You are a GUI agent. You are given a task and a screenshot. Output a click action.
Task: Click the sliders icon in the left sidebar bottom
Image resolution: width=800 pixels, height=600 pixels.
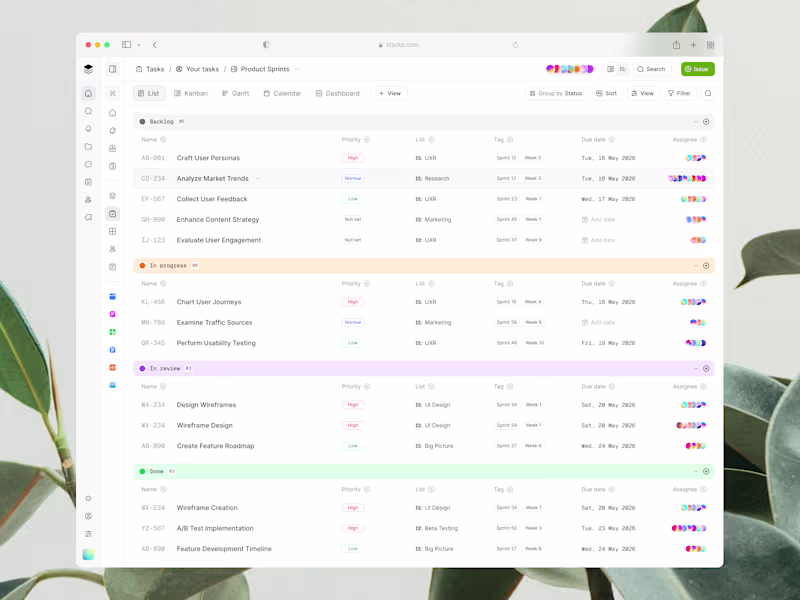pyautogui.click(x=88, y=534)
